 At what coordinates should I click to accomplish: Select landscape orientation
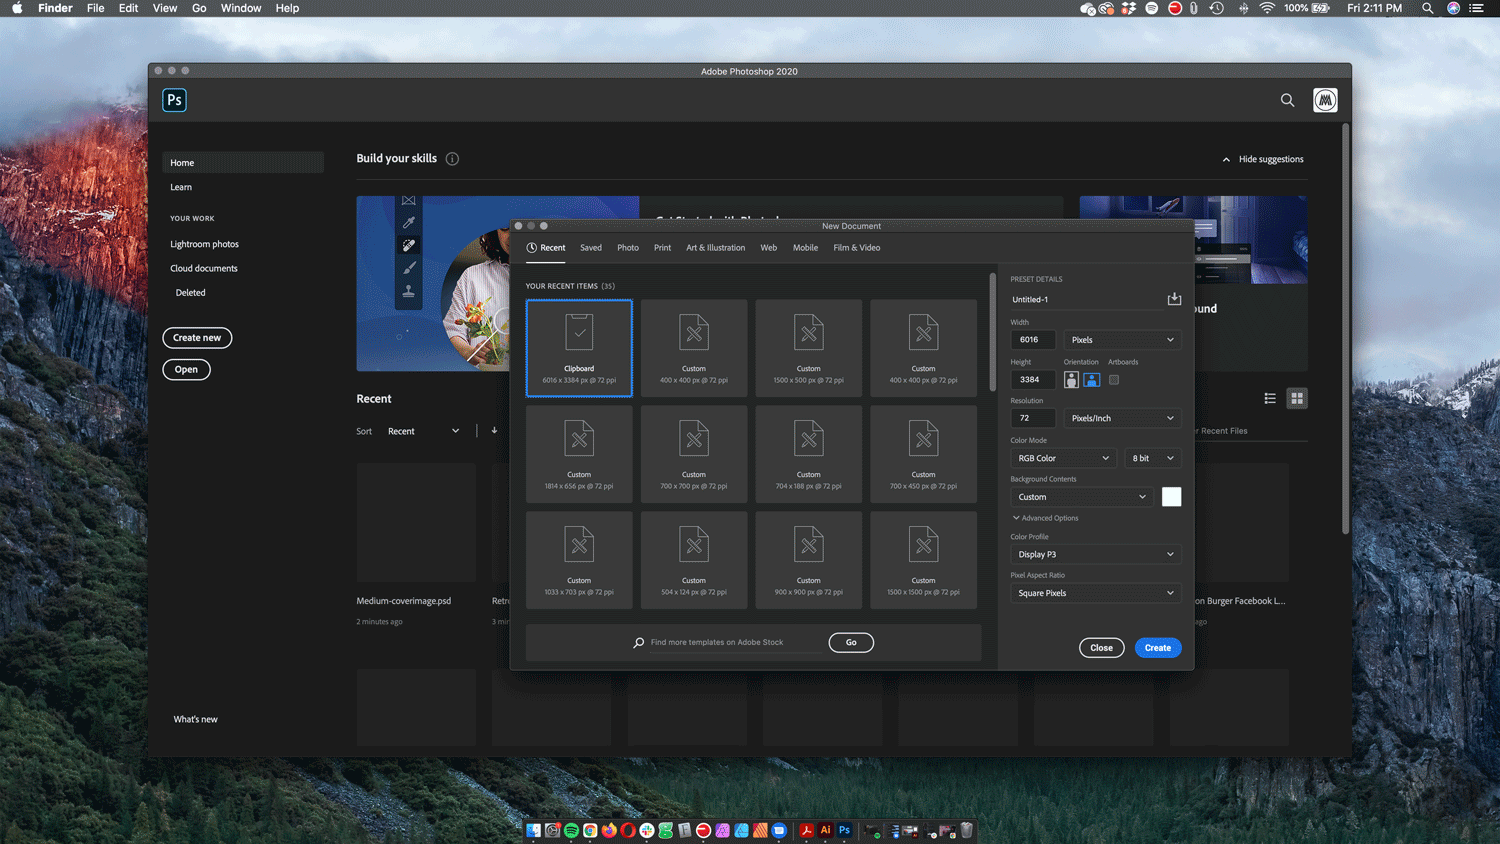1092,380
